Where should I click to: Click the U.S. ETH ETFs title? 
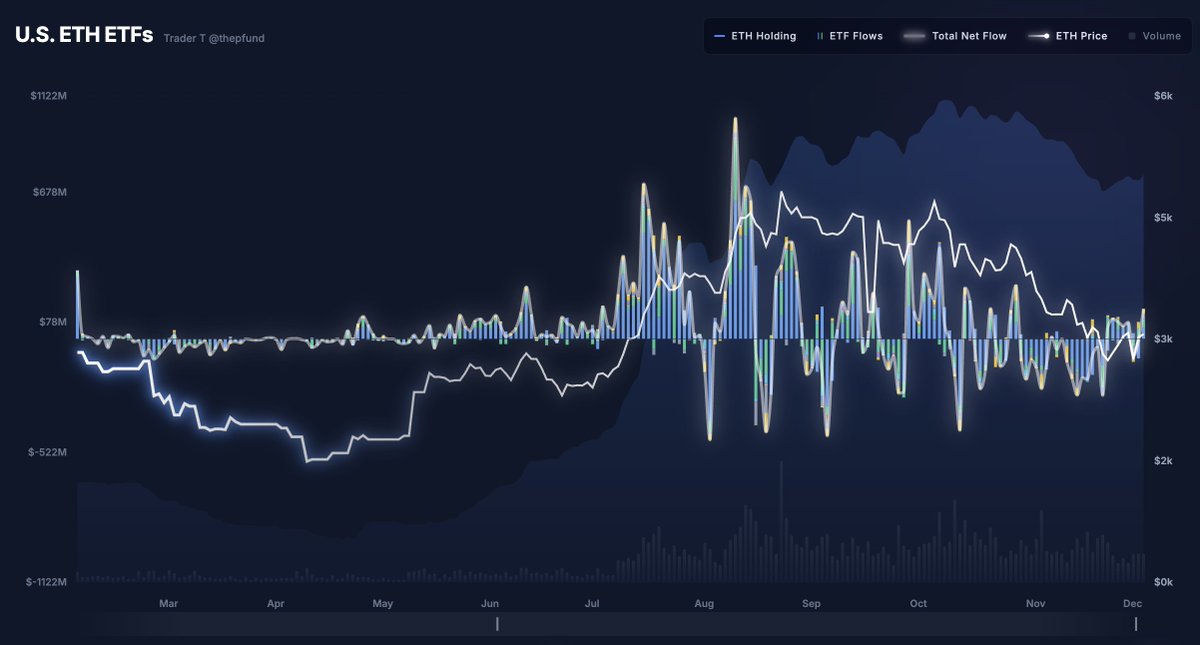[x=84, y=35]
